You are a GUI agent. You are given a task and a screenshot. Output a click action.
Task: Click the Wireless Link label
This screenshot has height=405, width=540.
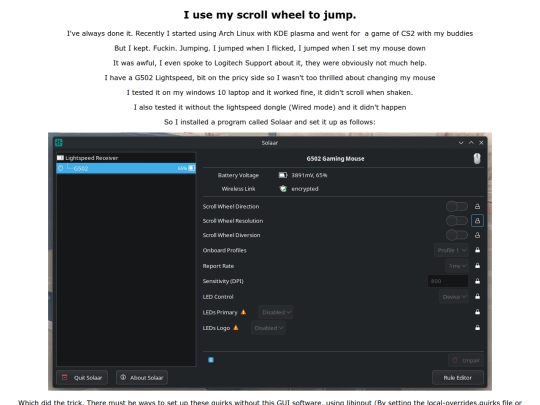click(x=238, y=189)
